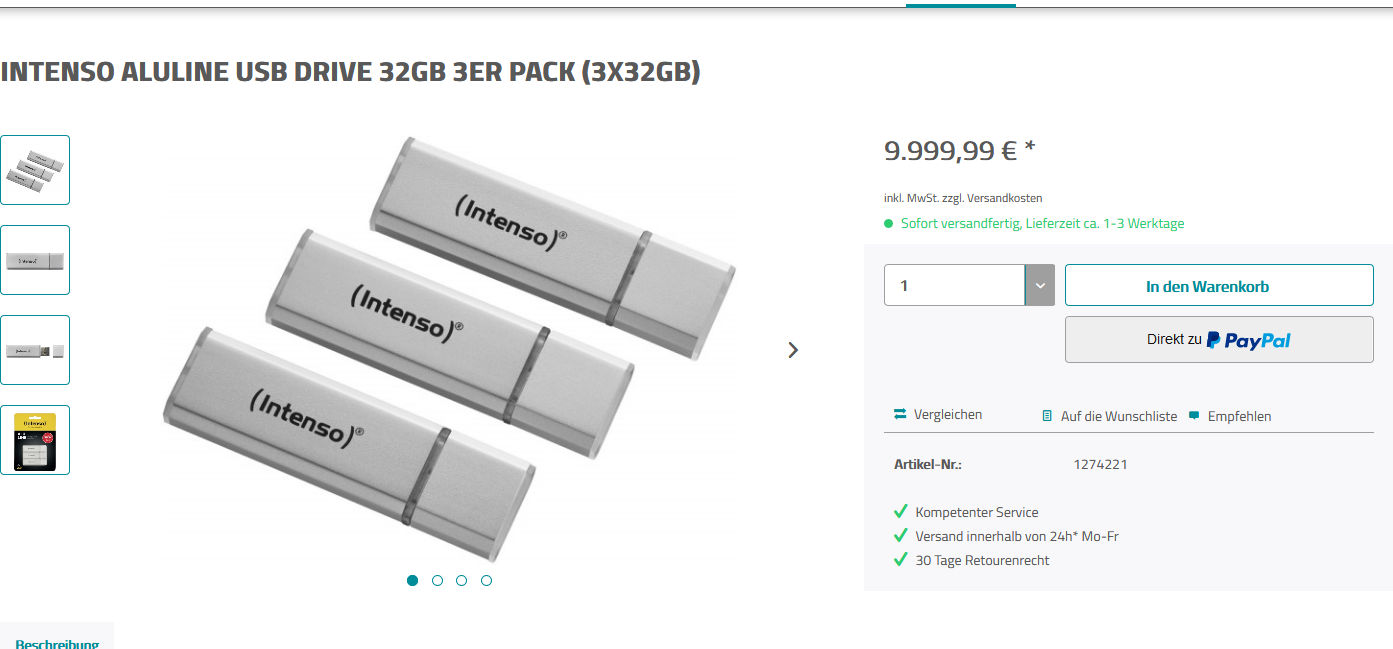Click the quantity field showing 1
1393x649 pixels.
(x=954, y=286)
